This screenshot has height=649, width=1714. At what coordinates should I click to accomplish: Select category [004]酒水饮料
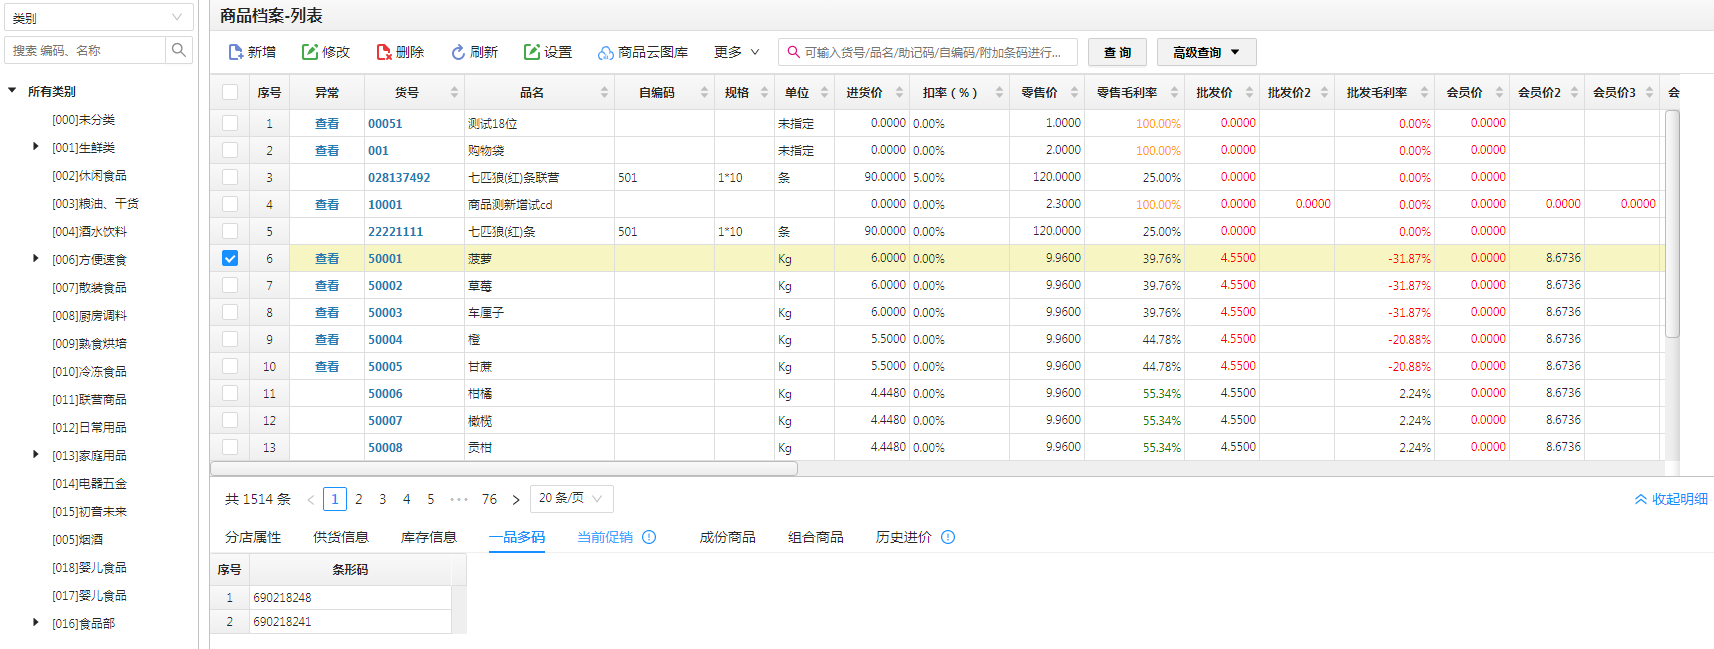[x=90, y=231]
